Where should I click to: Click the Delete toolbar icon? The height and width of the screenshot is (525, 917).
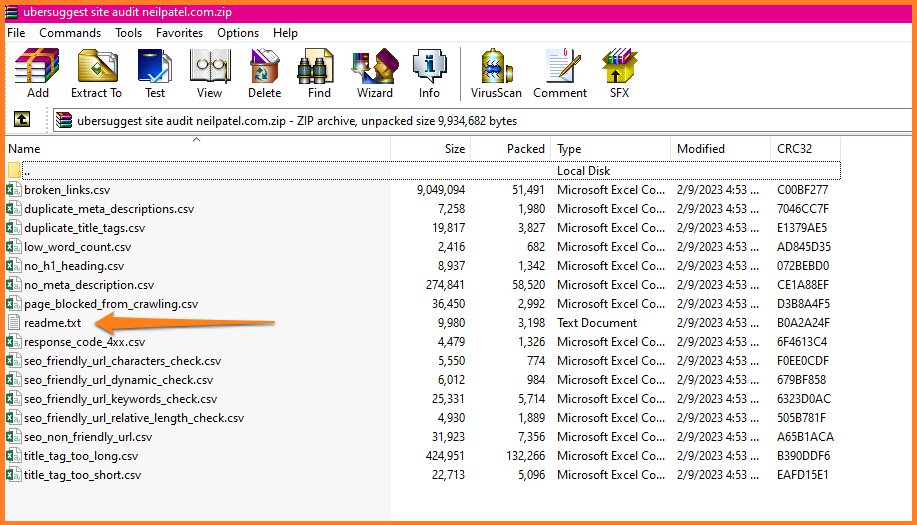(x=264, y=74)
